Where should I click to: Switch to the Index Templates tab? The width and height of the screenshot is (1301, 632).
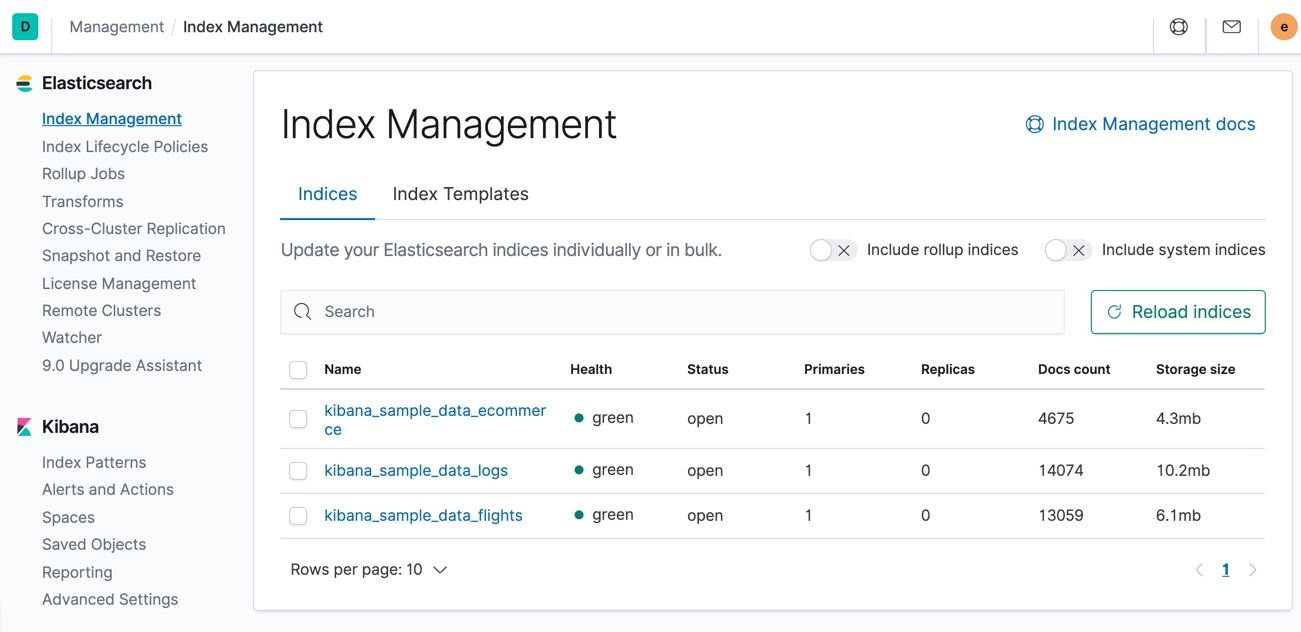click(x=460, y=194)
